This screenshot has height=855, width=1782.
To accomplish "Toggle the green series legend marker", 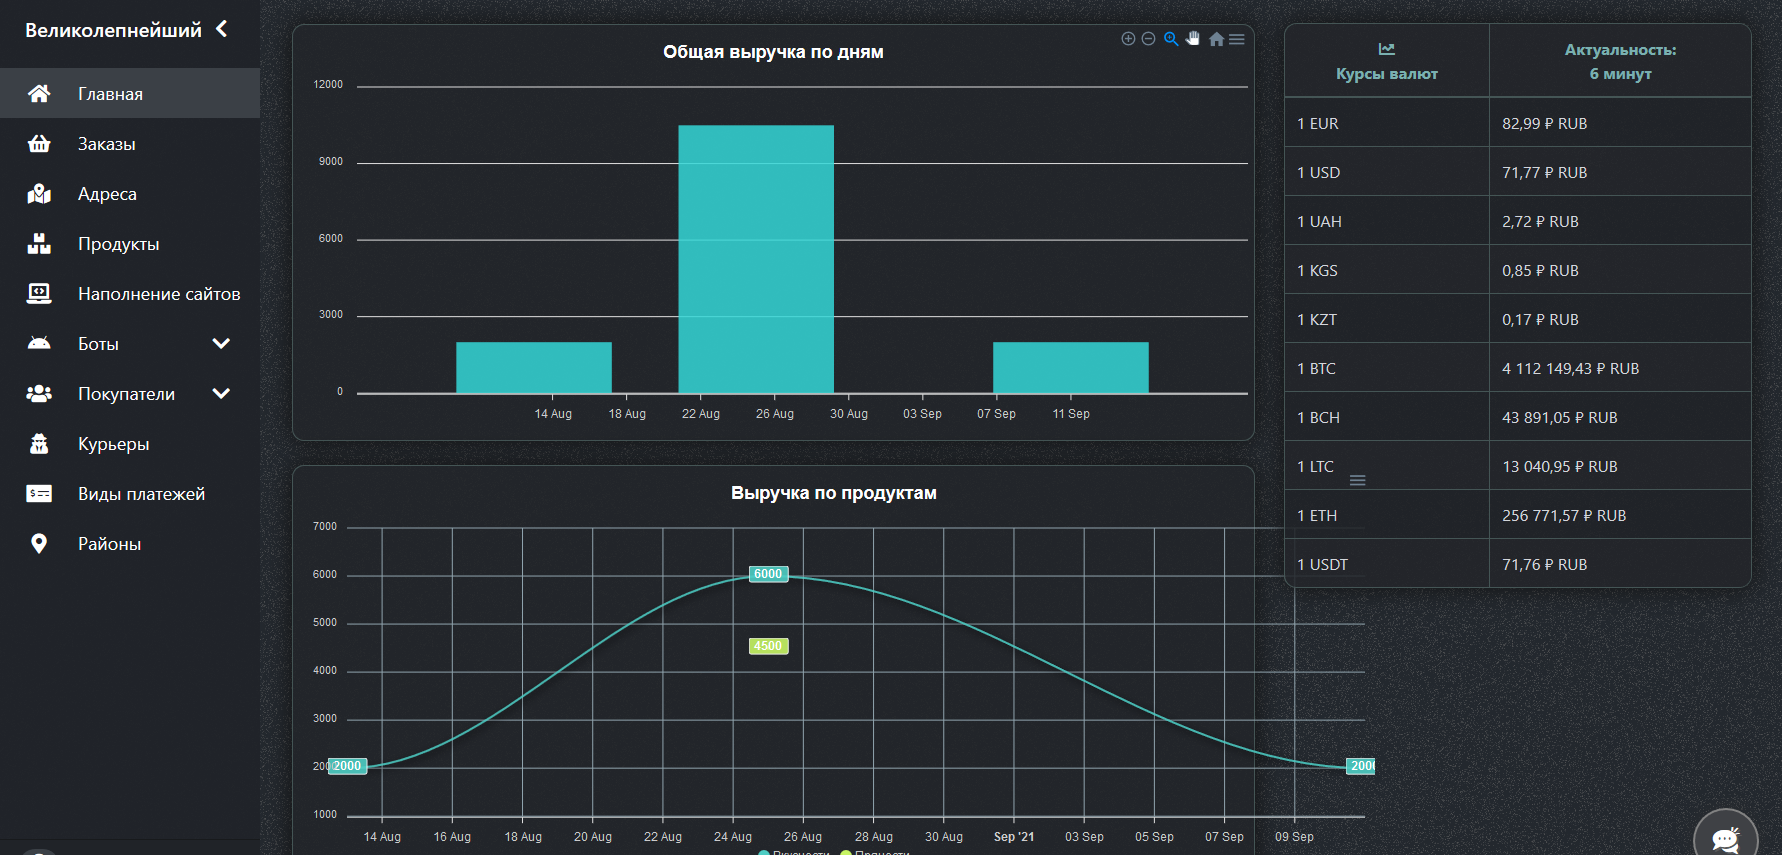I will 846,852.
